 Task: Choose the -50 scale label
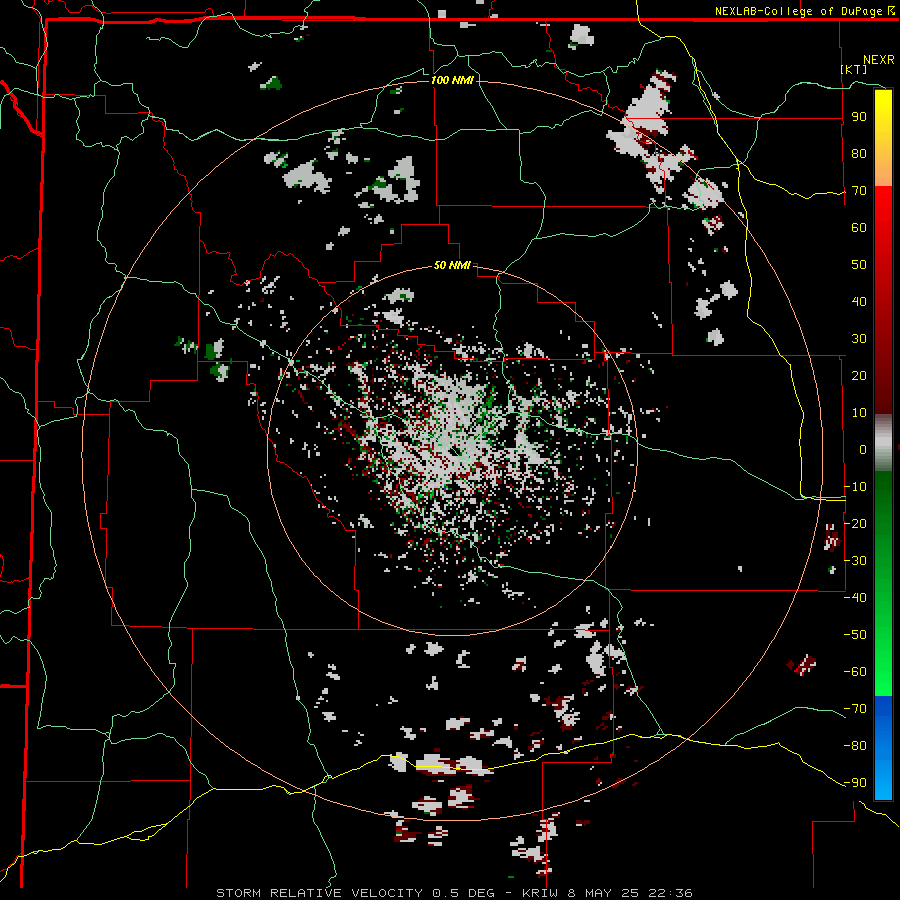(855, 635)
